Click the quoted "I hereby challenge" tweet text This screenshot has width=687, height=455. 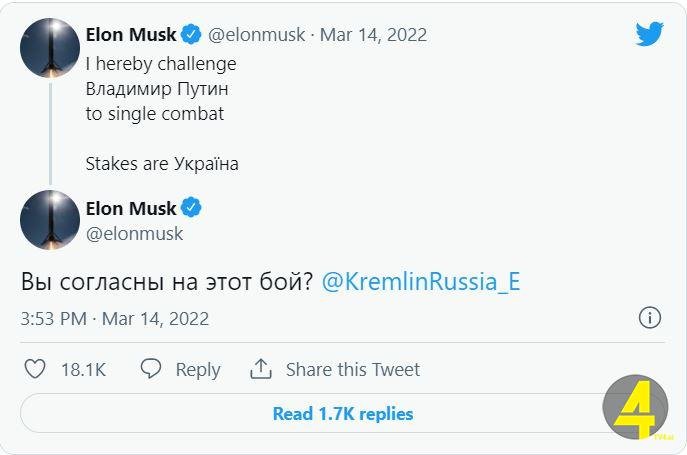[161, 64]
